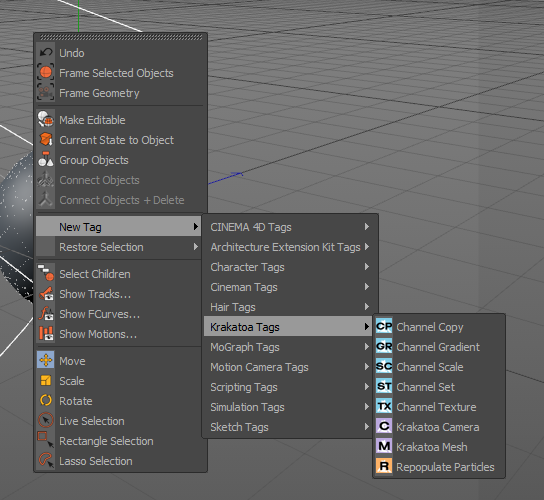Click the Show Motions icon
The height and width of the screenshot is (500, 544).
[x=46, y=333]
